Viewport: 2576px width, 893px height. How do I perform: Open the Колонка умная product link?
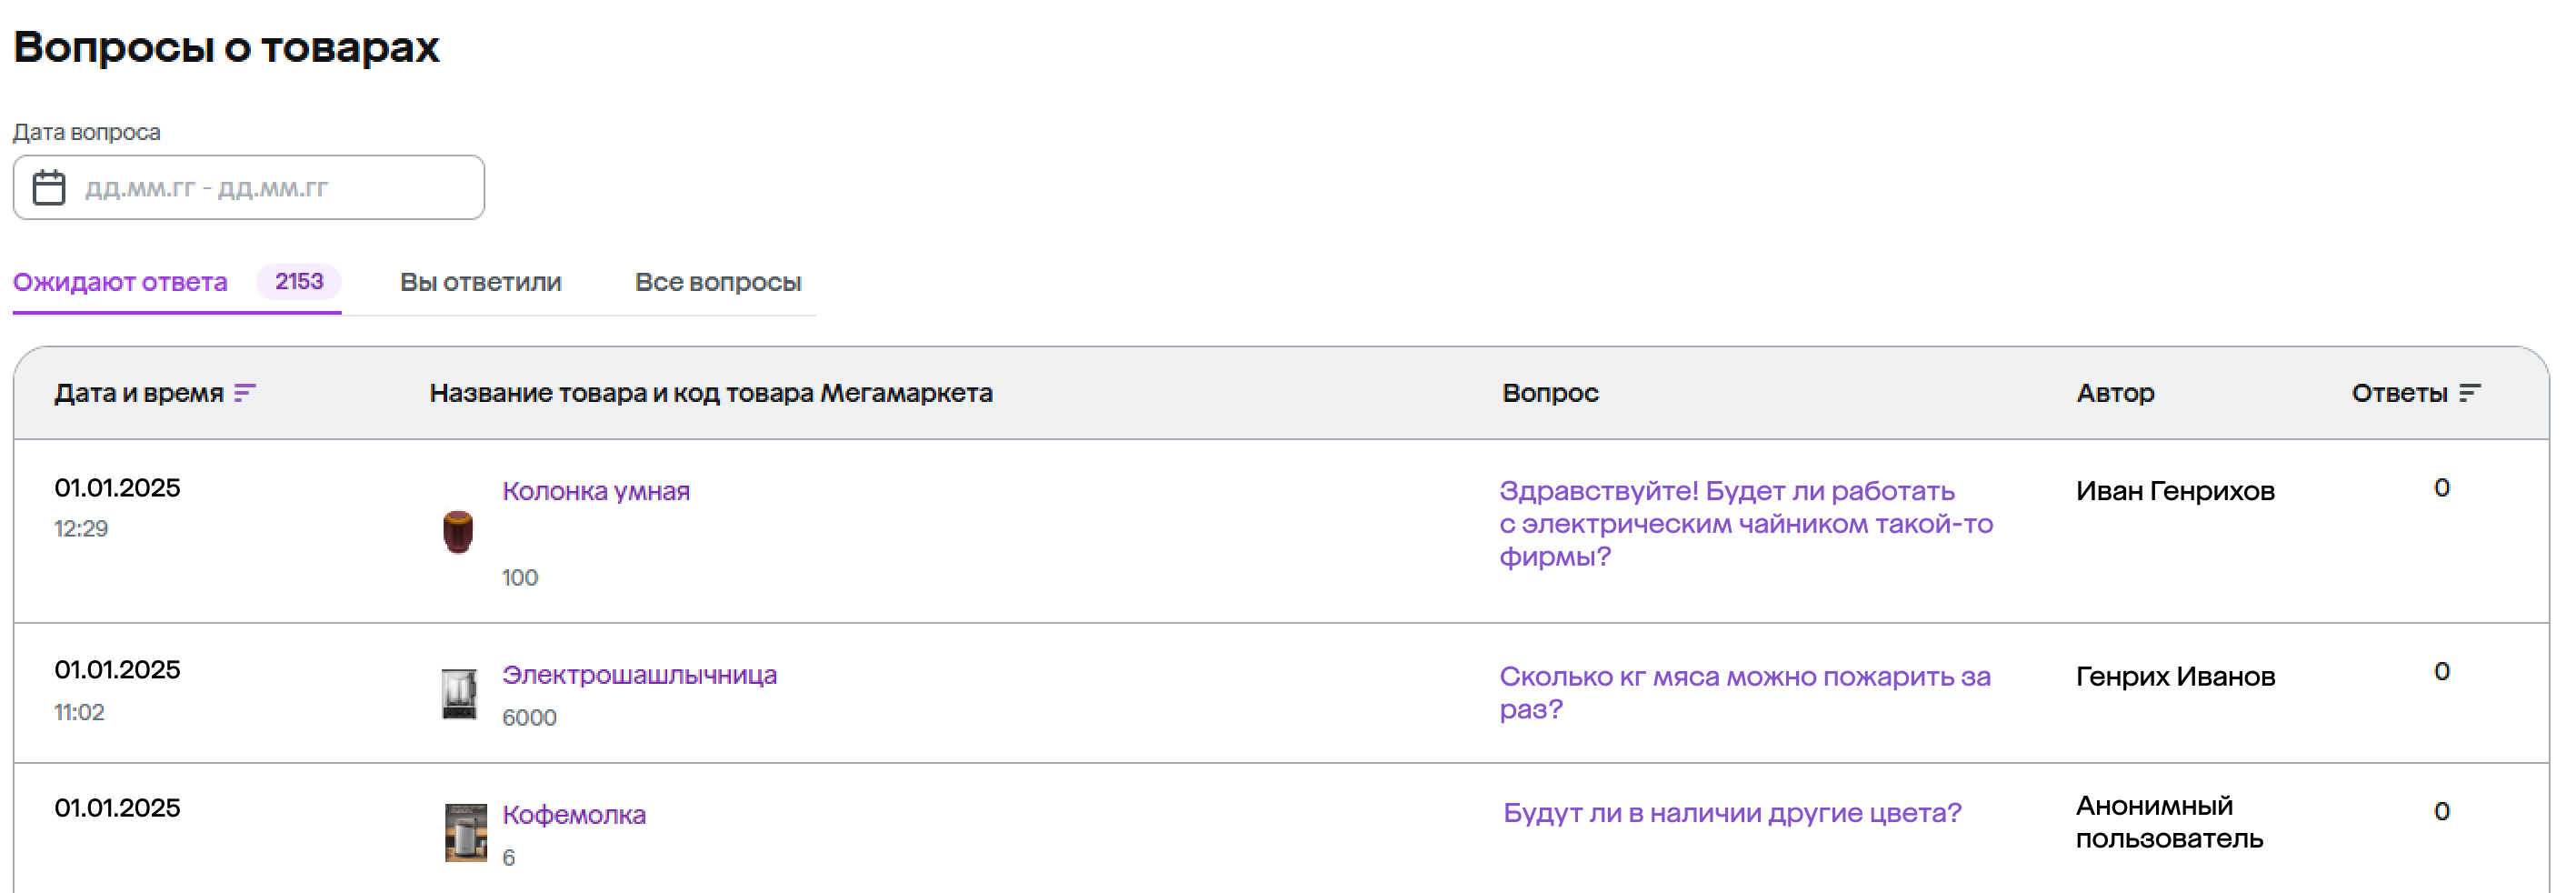[x=596, y=491]
